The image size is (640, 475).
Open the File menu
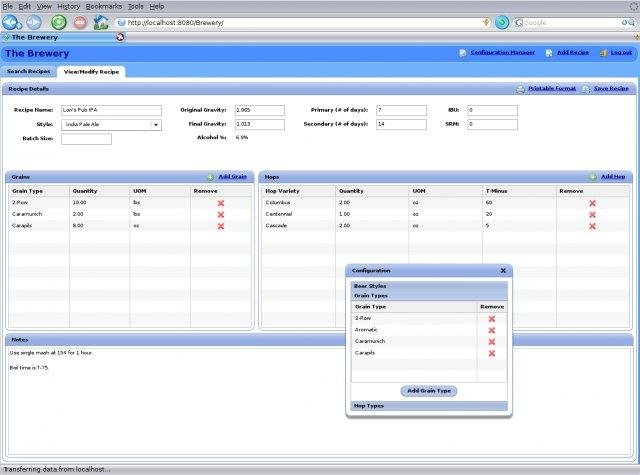pyautogui.click(x=7, y=7)
